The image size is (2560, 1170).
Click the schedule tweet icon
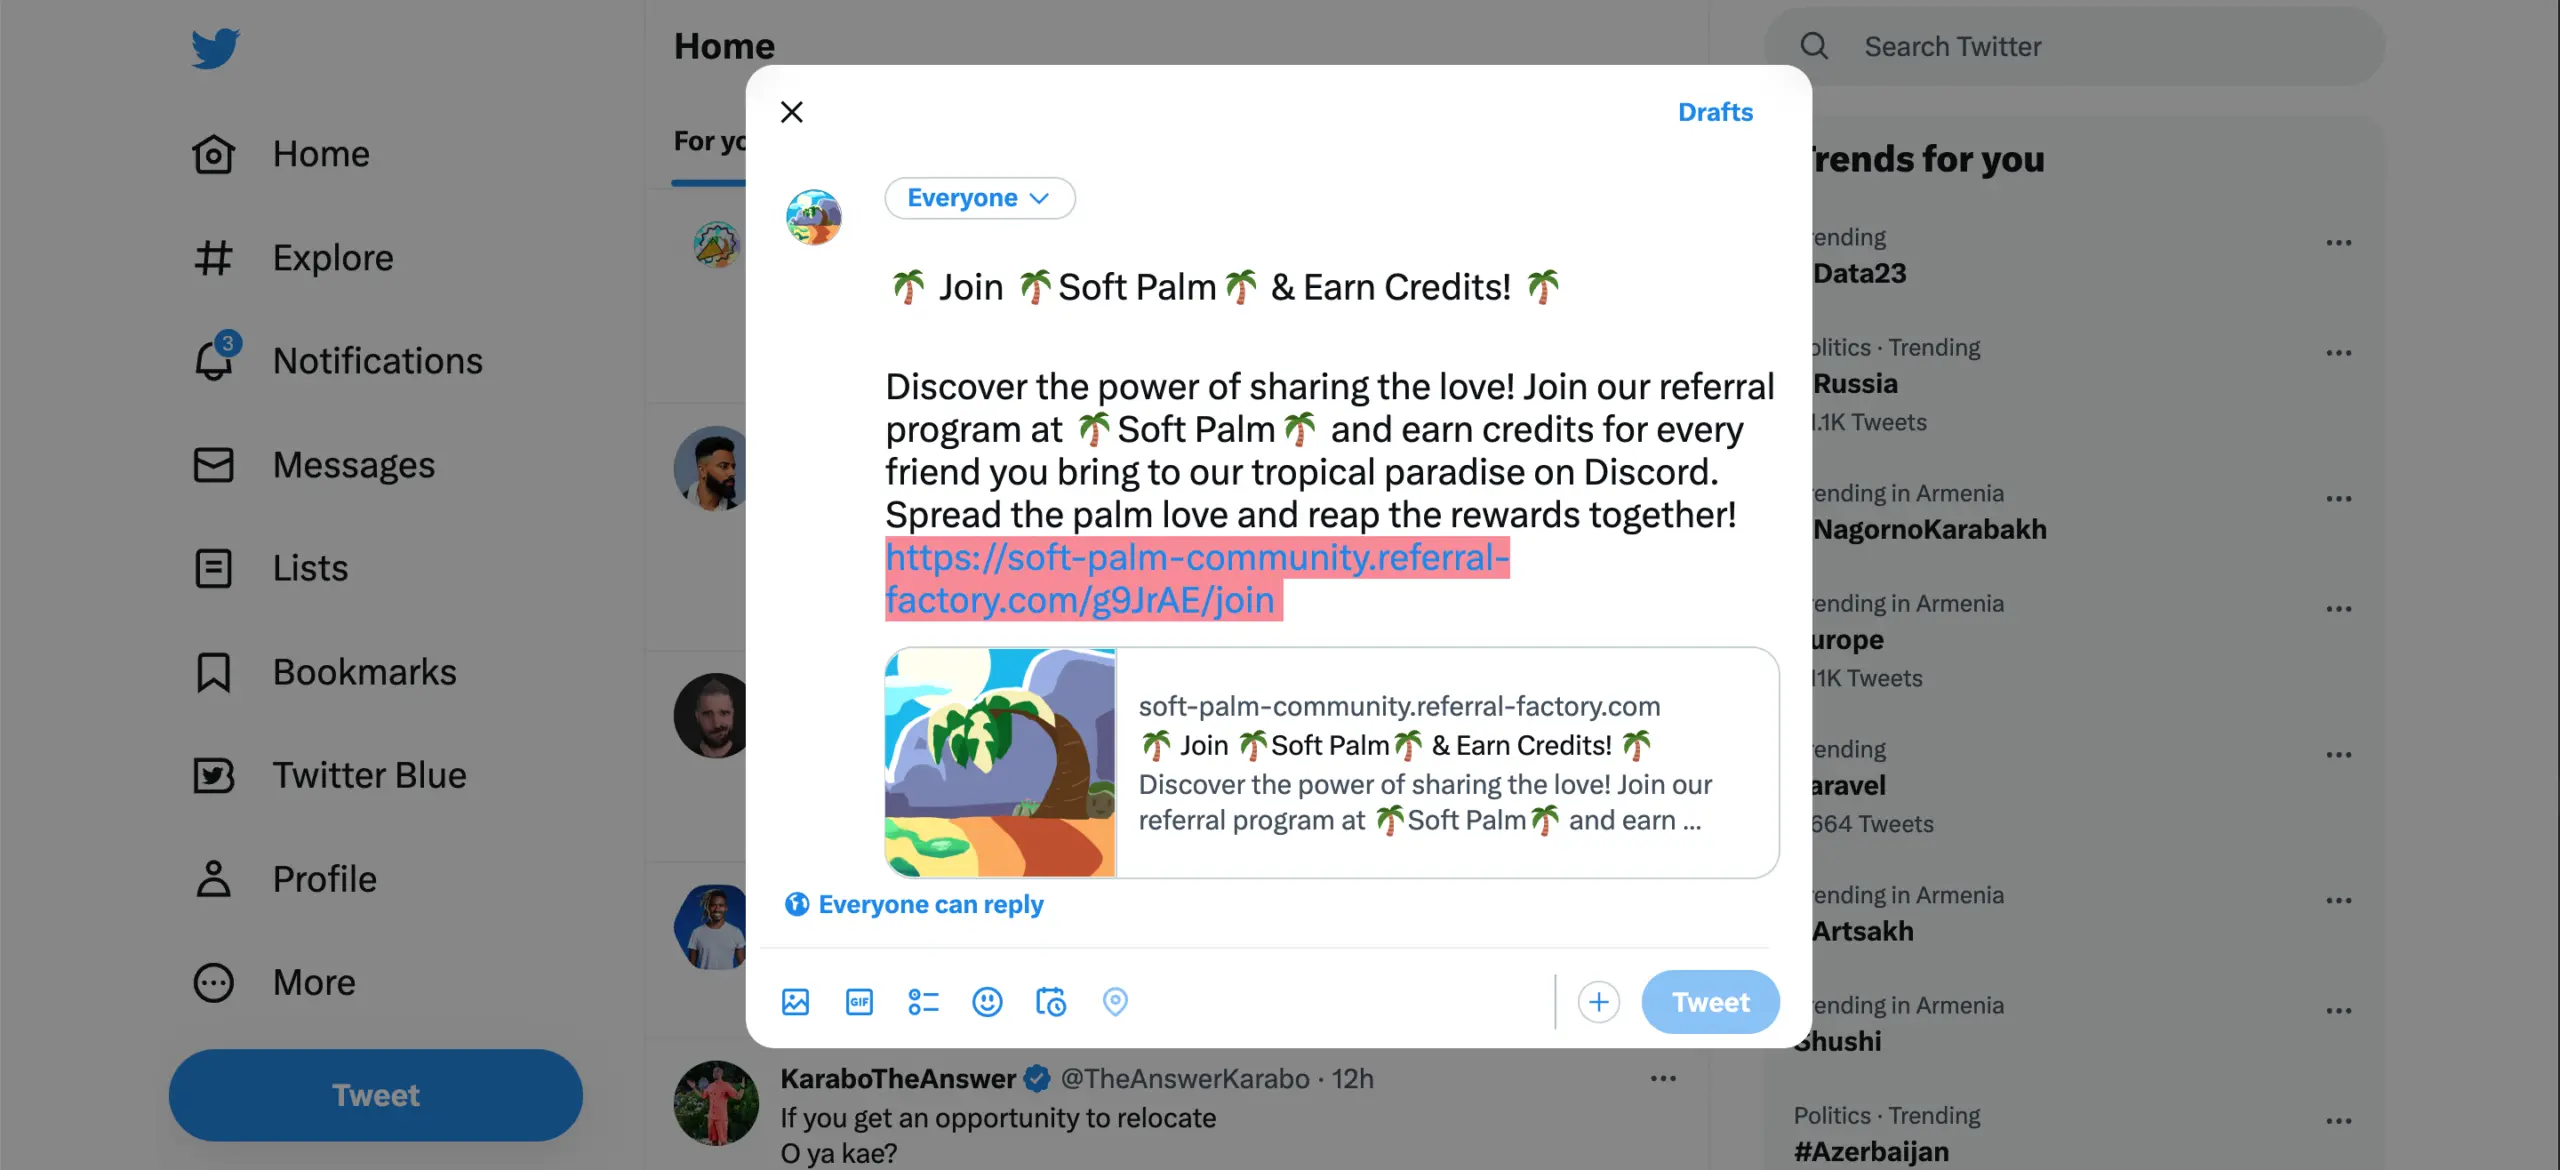click(x=1051, y=1002)
